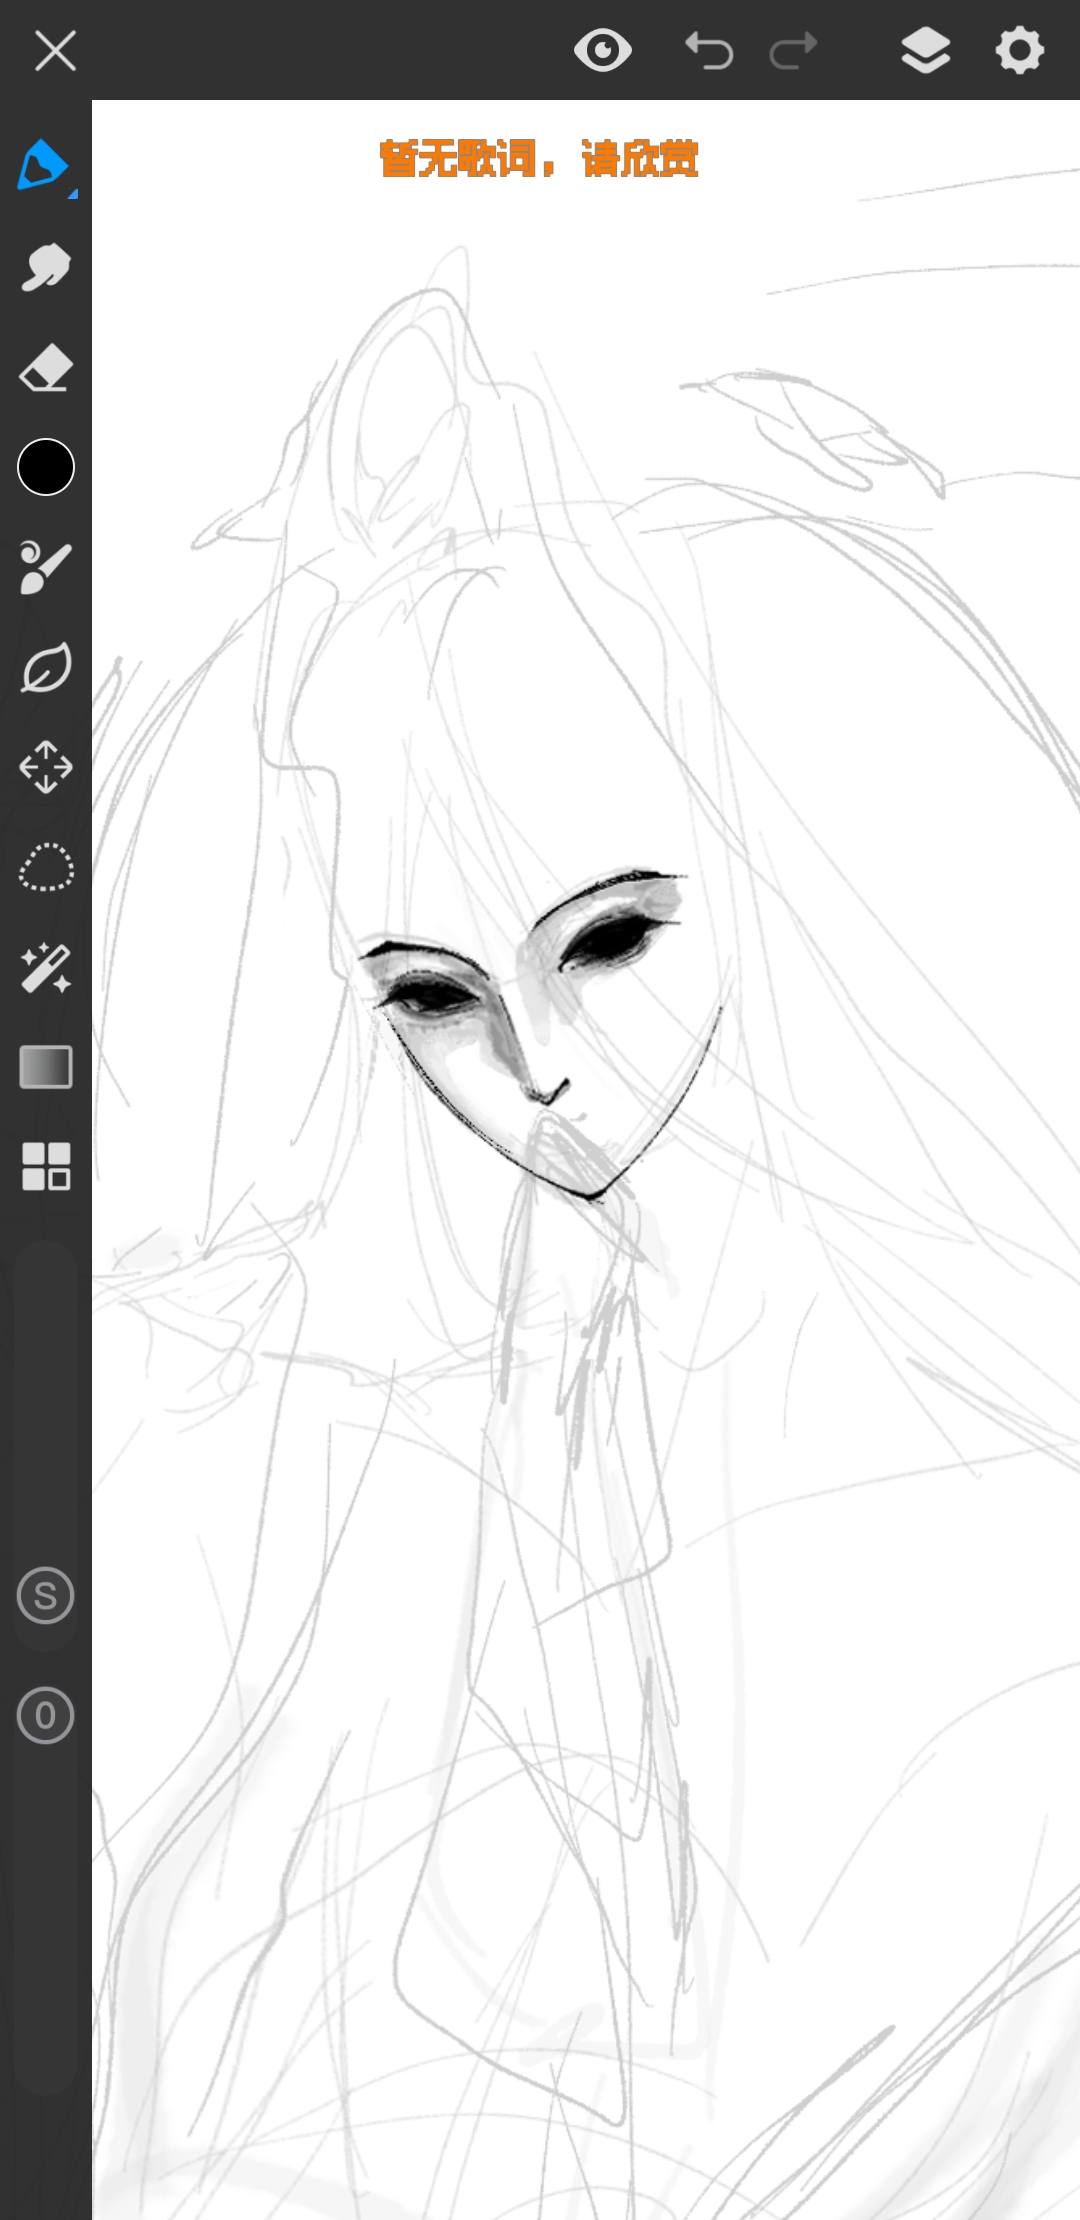Select the smudge finger tool
1080x2220 pixels.
[46, 267]
